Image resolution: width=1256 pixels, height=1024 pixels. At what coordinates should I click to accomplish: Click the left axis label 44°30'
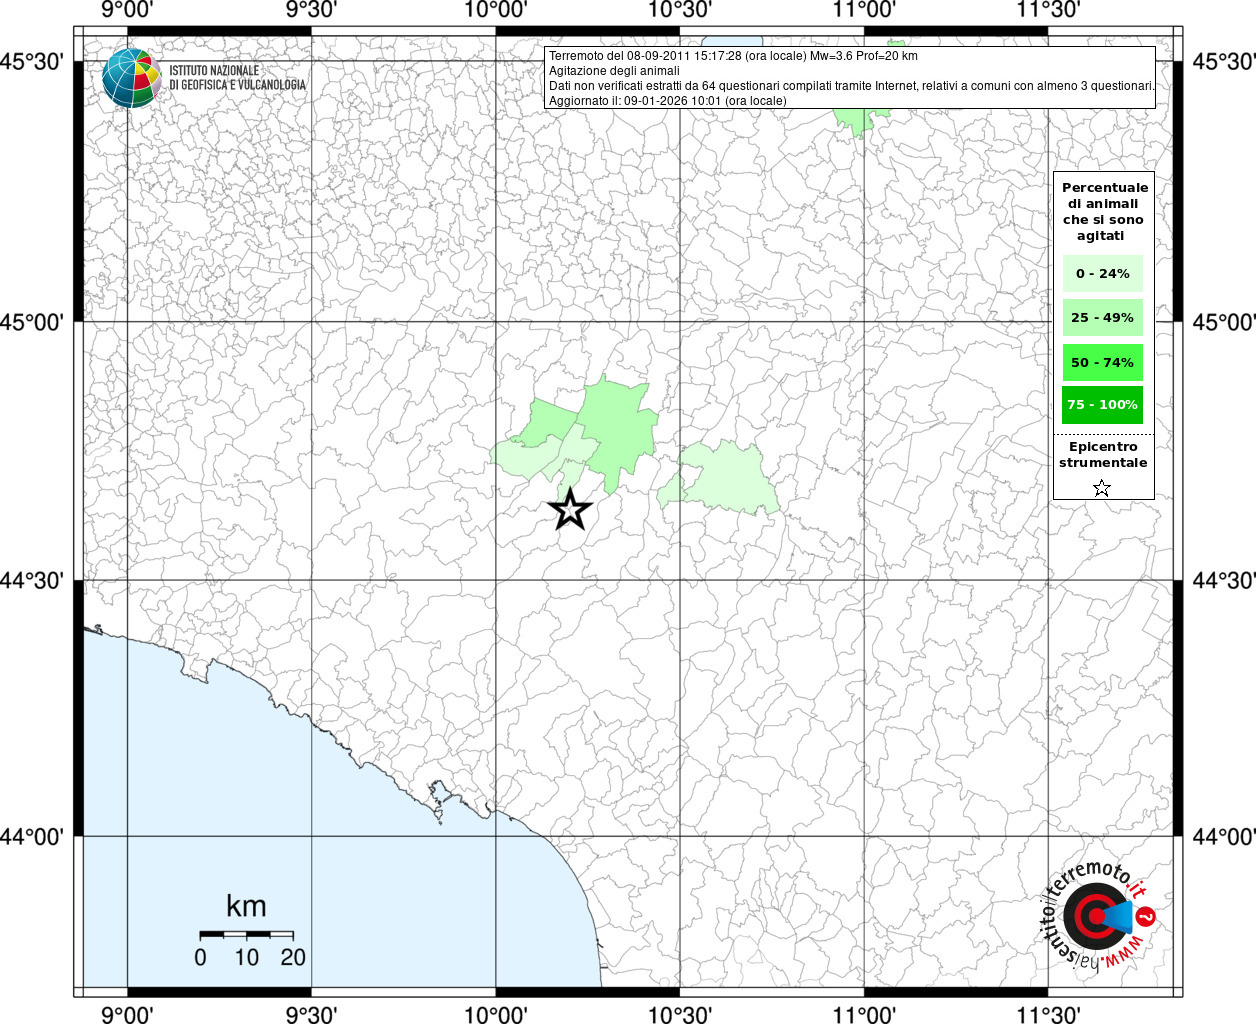(32, 580)
